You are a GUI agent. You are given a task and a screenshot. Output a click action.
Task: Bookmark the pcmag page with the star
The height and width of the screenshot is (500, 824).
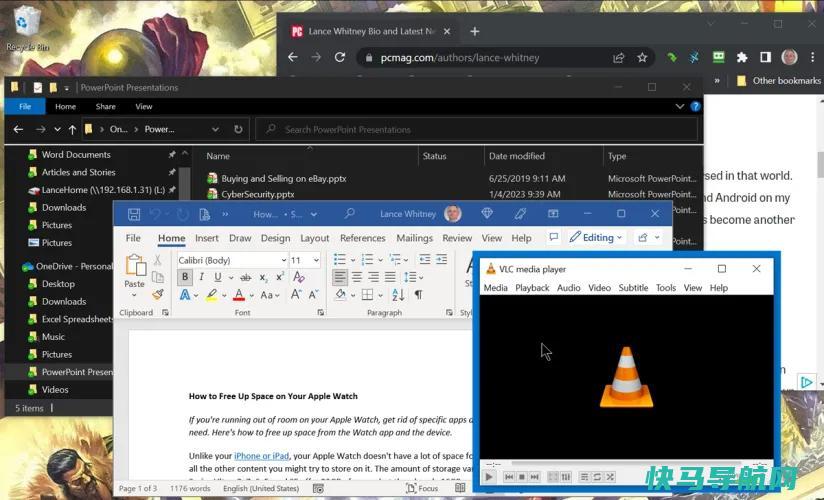(642, 57)
